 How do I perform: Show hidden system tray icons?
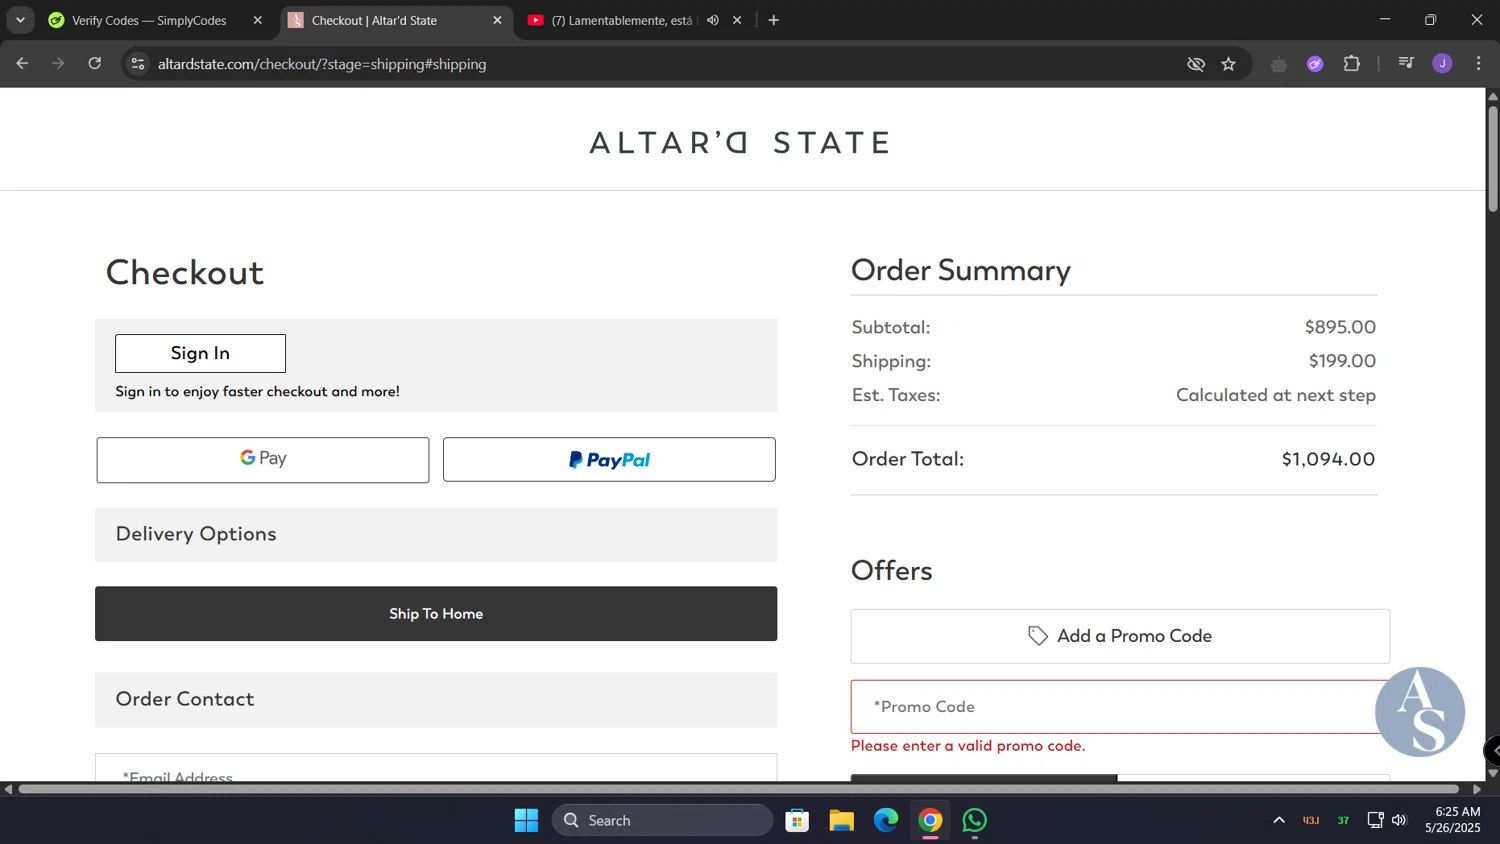(x=1279, y=820)
